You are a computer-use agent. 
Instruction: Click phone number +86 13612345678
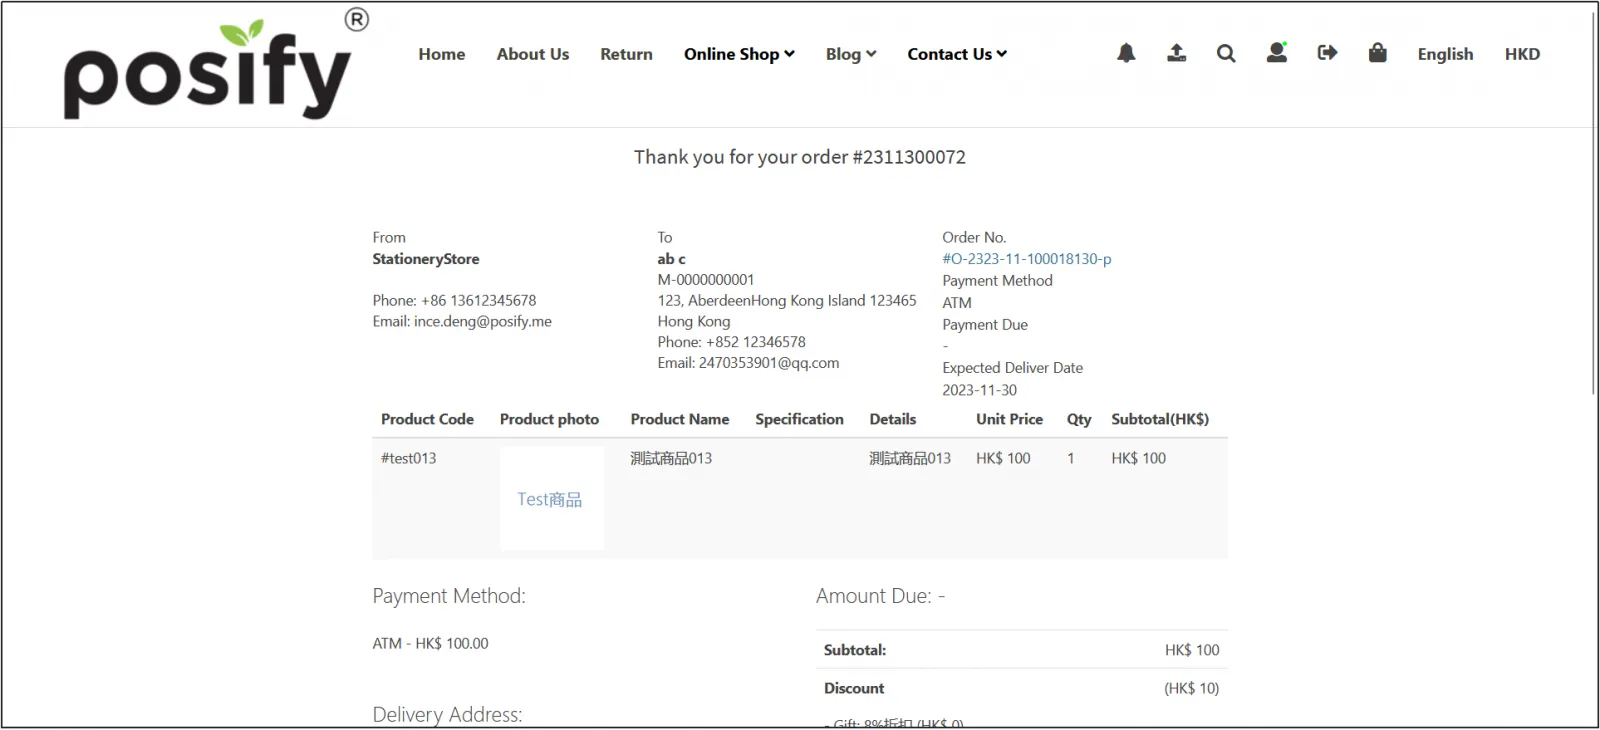(478, 300)
